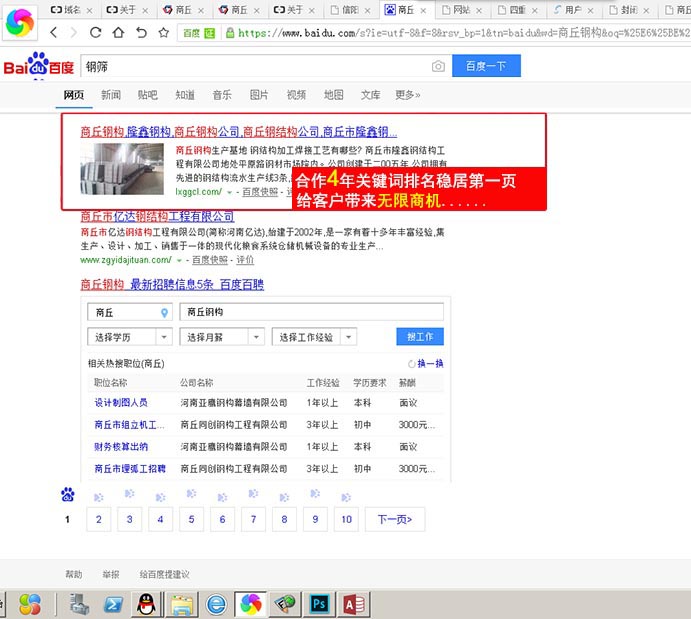Open 商丘钢构_最新招聘信息5条 百度百聘 link

[172, 285]
